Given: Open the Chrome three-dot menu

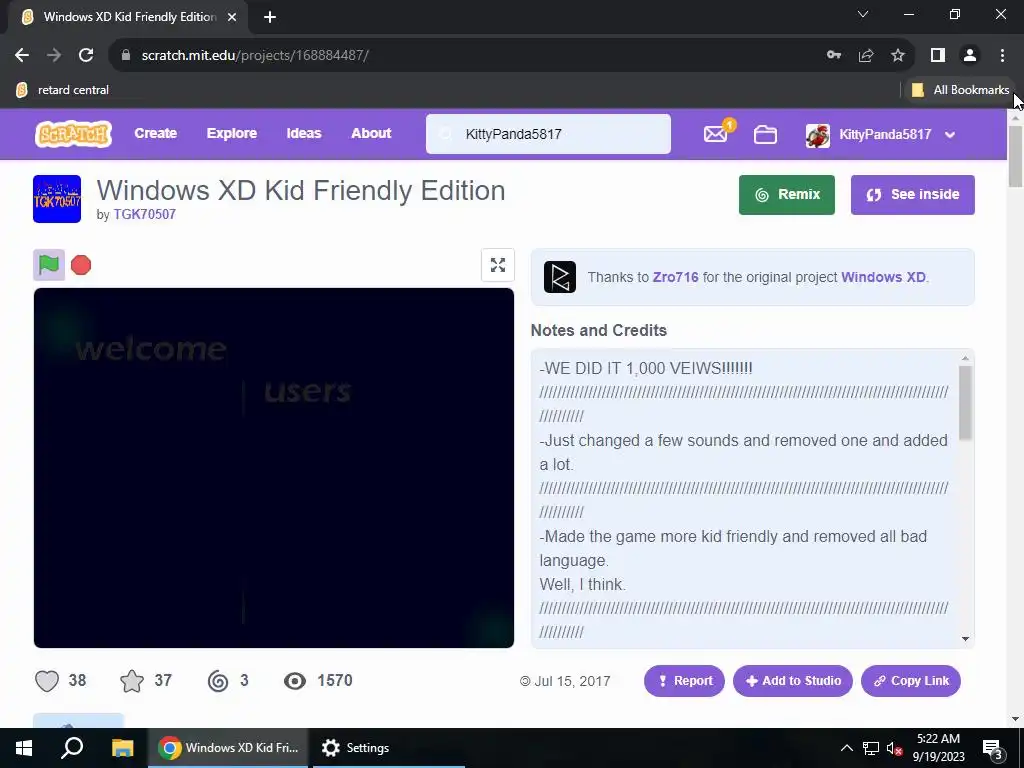Looking at the screenshot, I should click(x=1002, y=56).
